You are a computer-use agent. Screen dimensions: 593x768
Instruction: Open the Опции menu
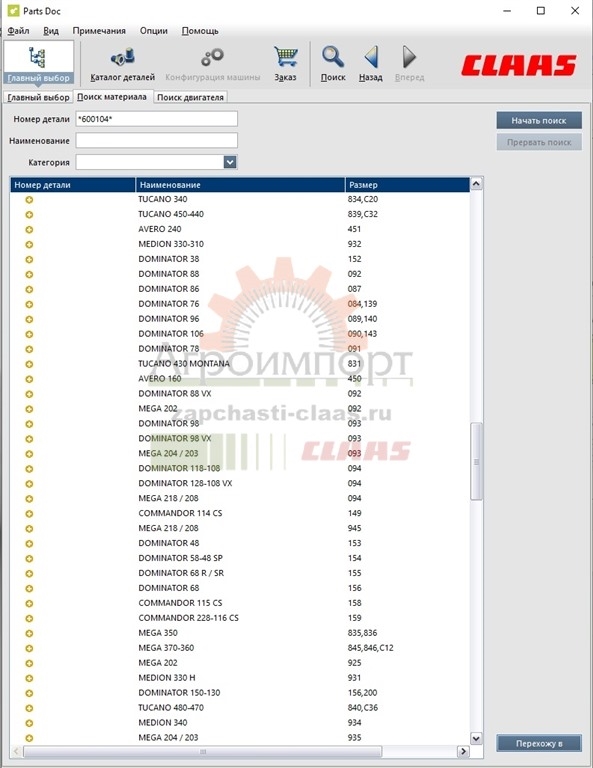154,31
